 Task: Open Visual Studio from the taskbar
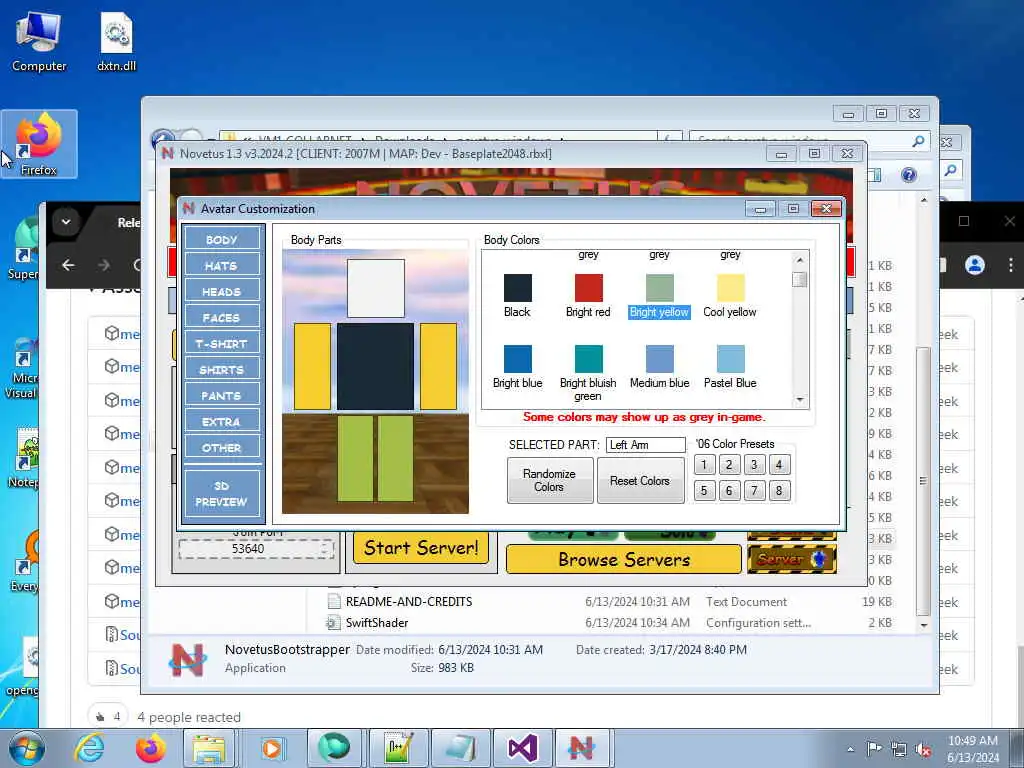click(x=522, y=748)
